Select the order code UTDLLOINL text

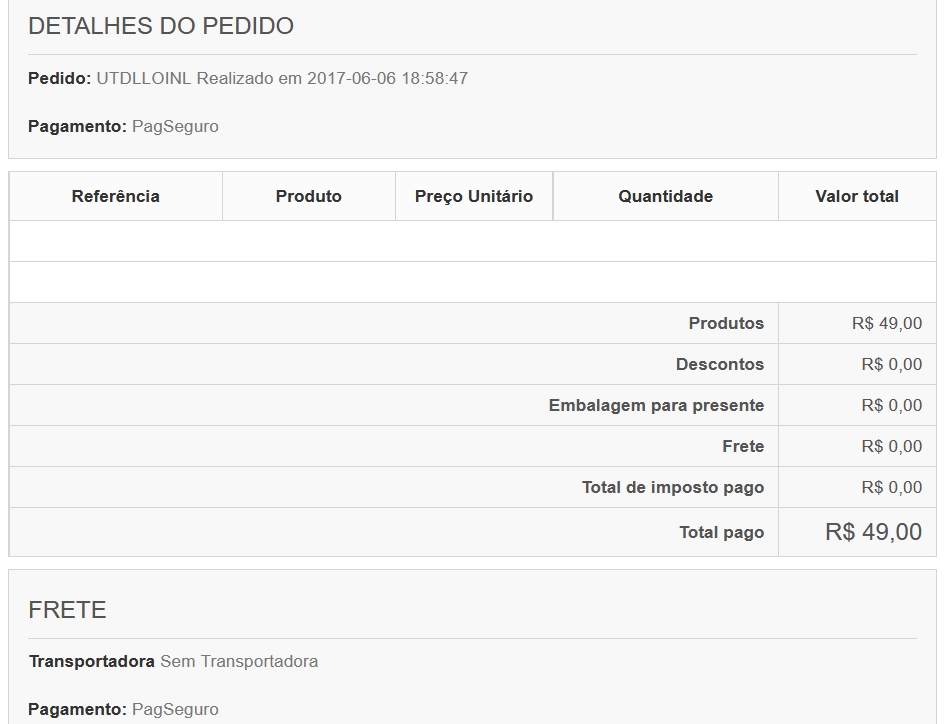(144, 78)
